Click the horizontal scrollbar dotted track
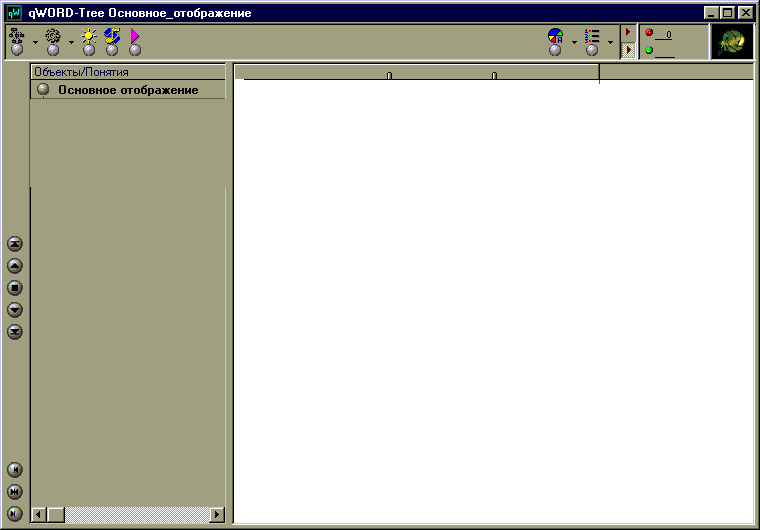The image size is (760, 530). 137,514
